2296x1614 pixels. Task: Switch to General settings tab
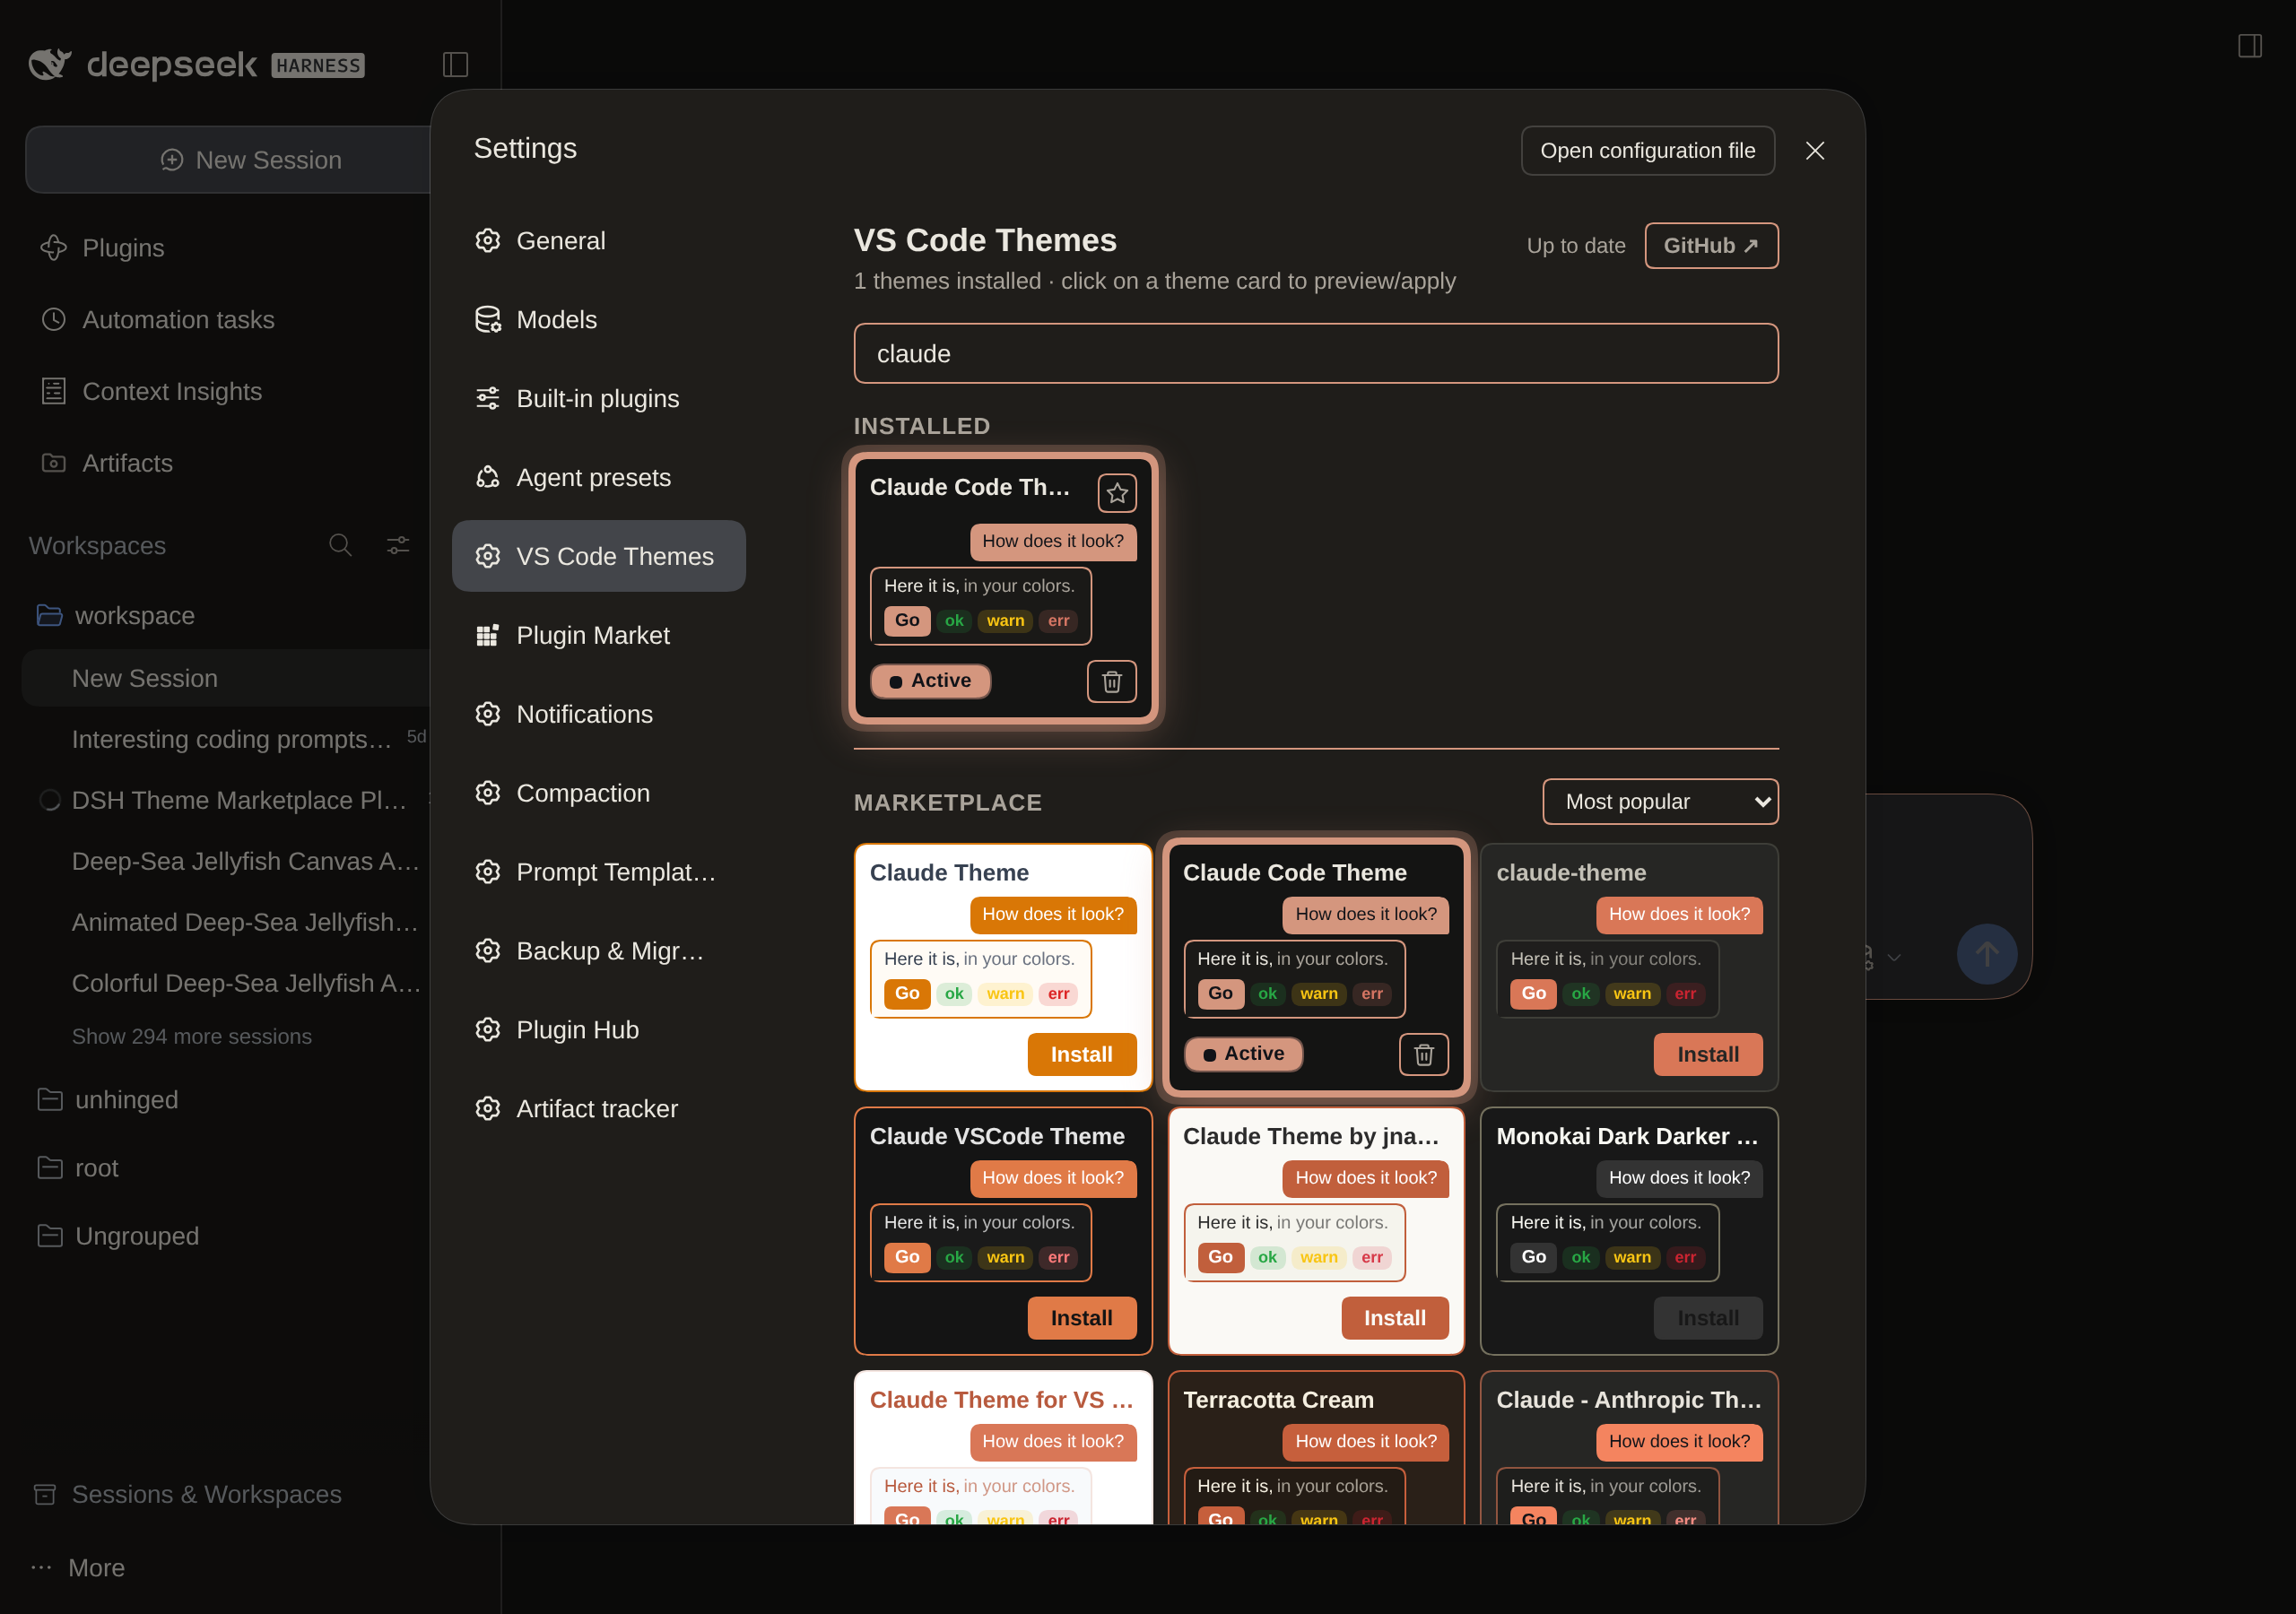click(x=598, y=241)
